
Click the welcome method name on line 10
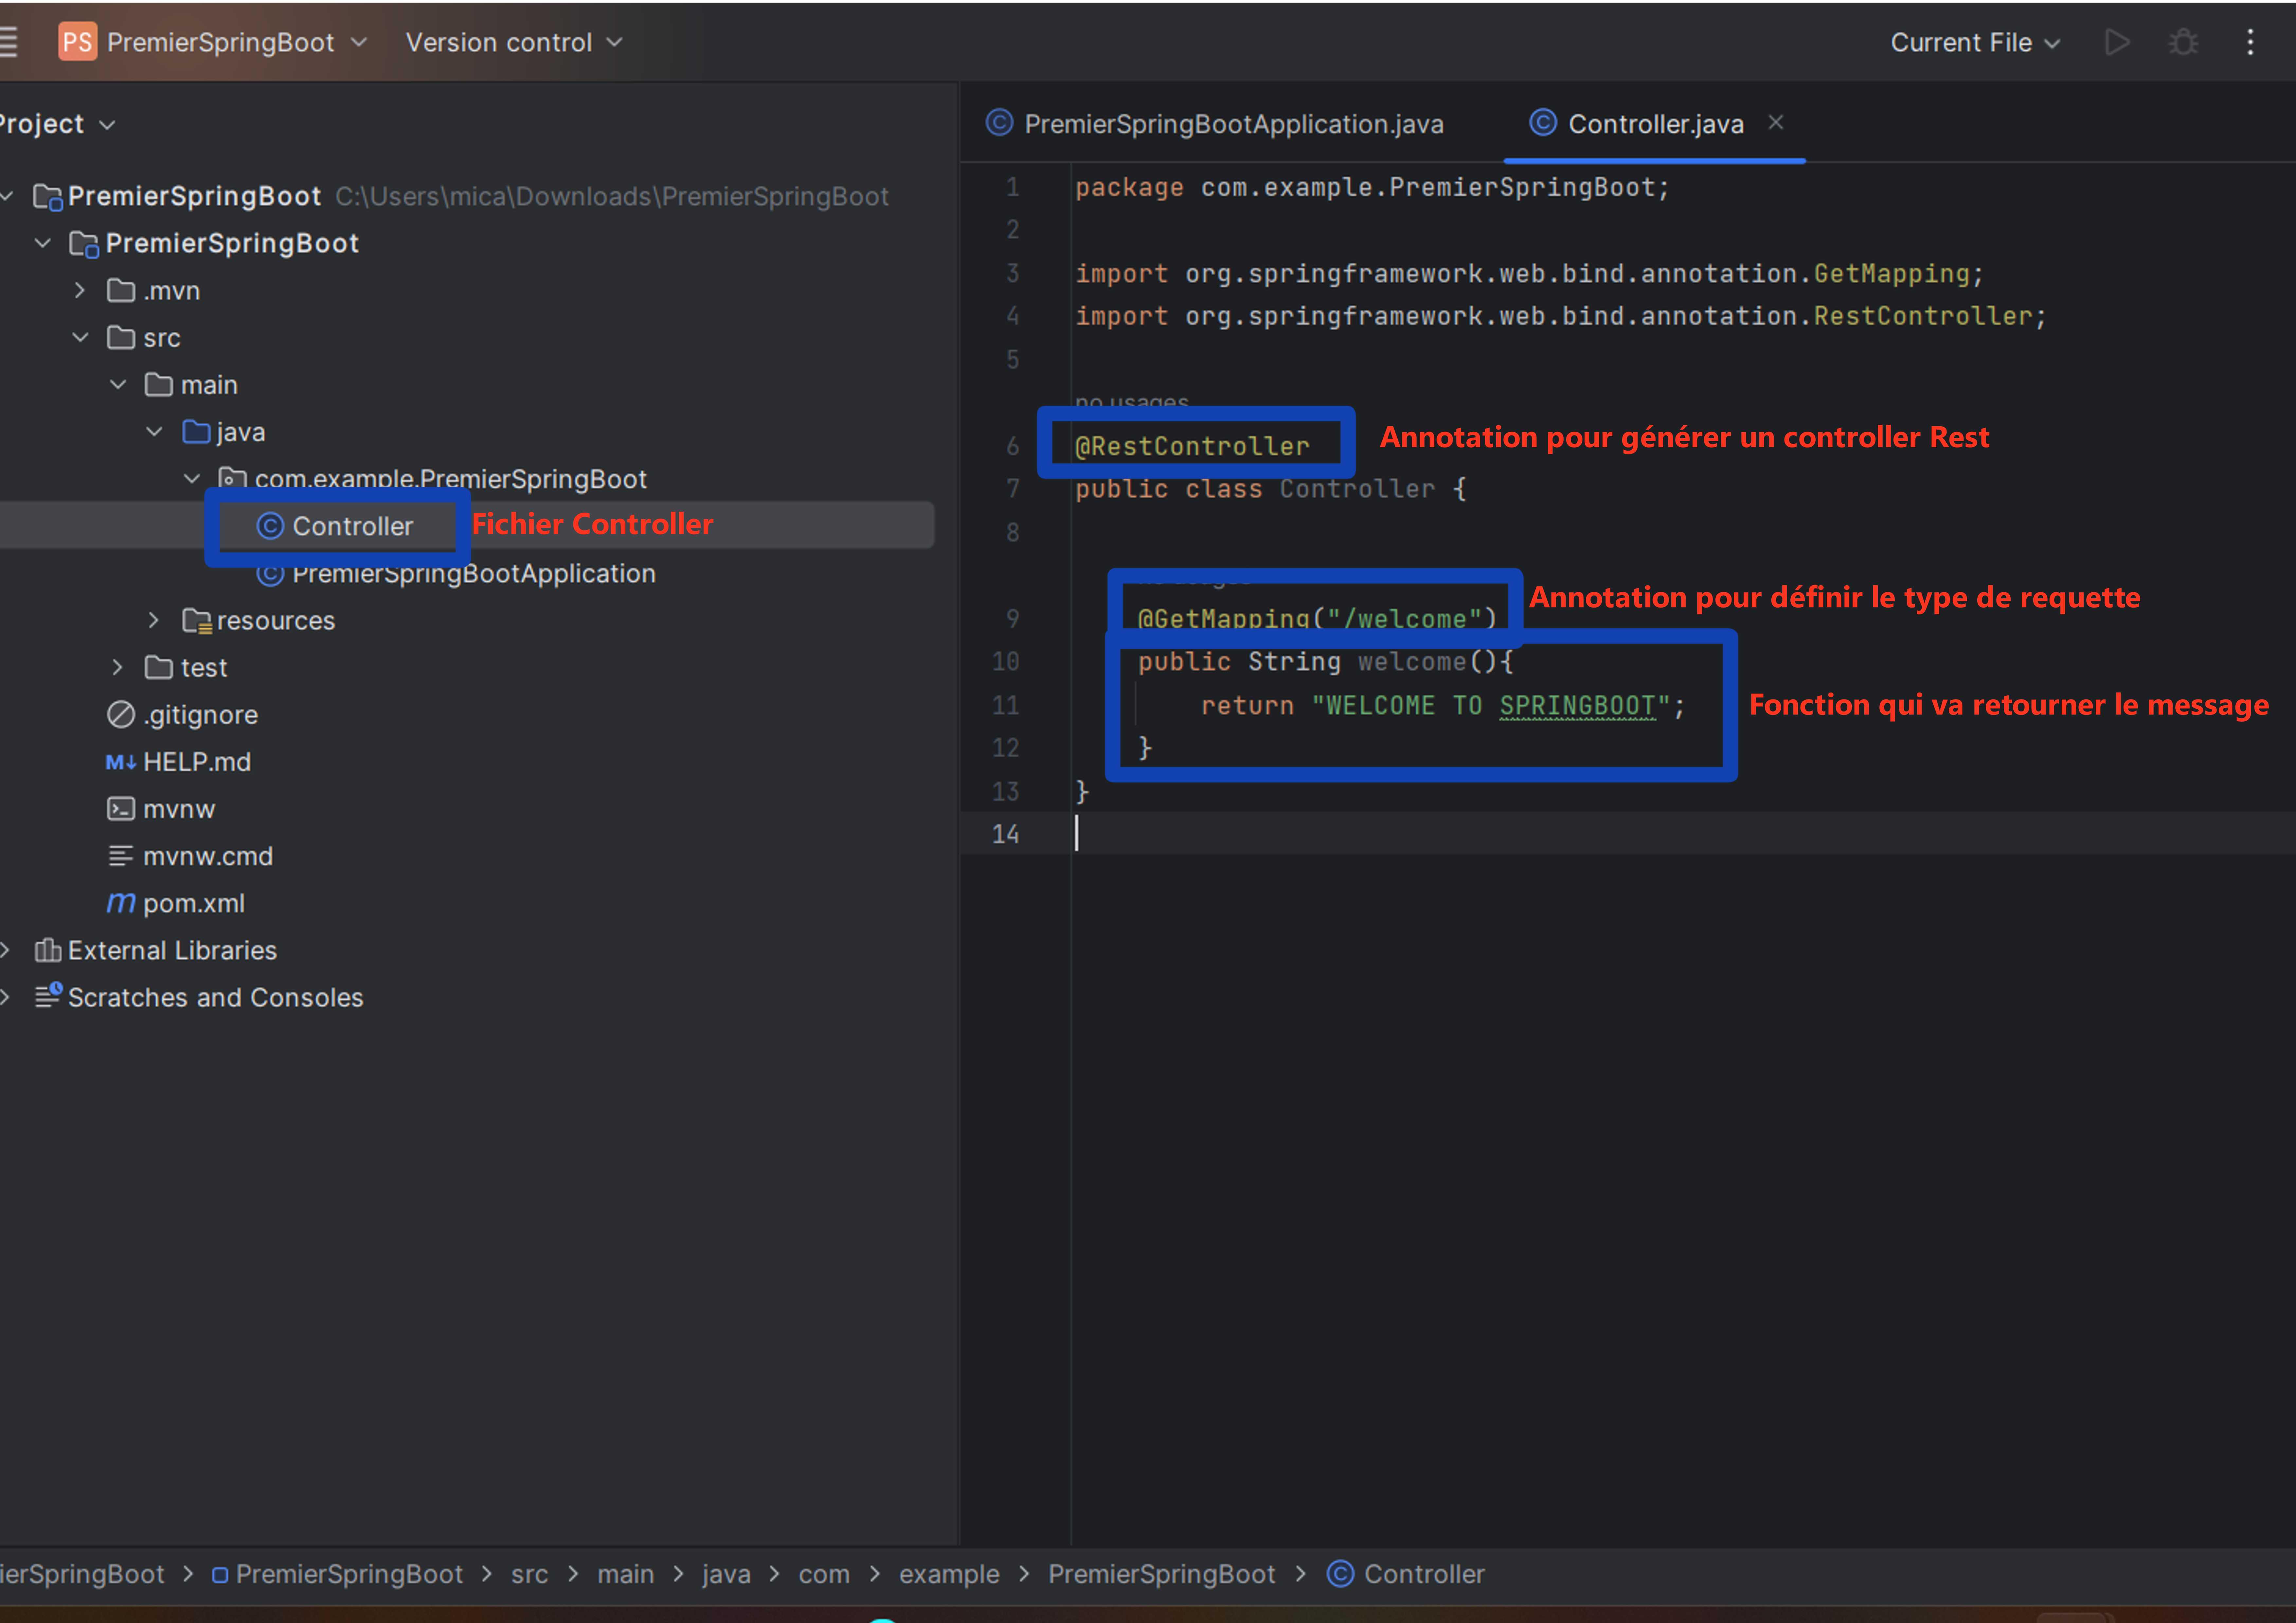(1412, 662)
